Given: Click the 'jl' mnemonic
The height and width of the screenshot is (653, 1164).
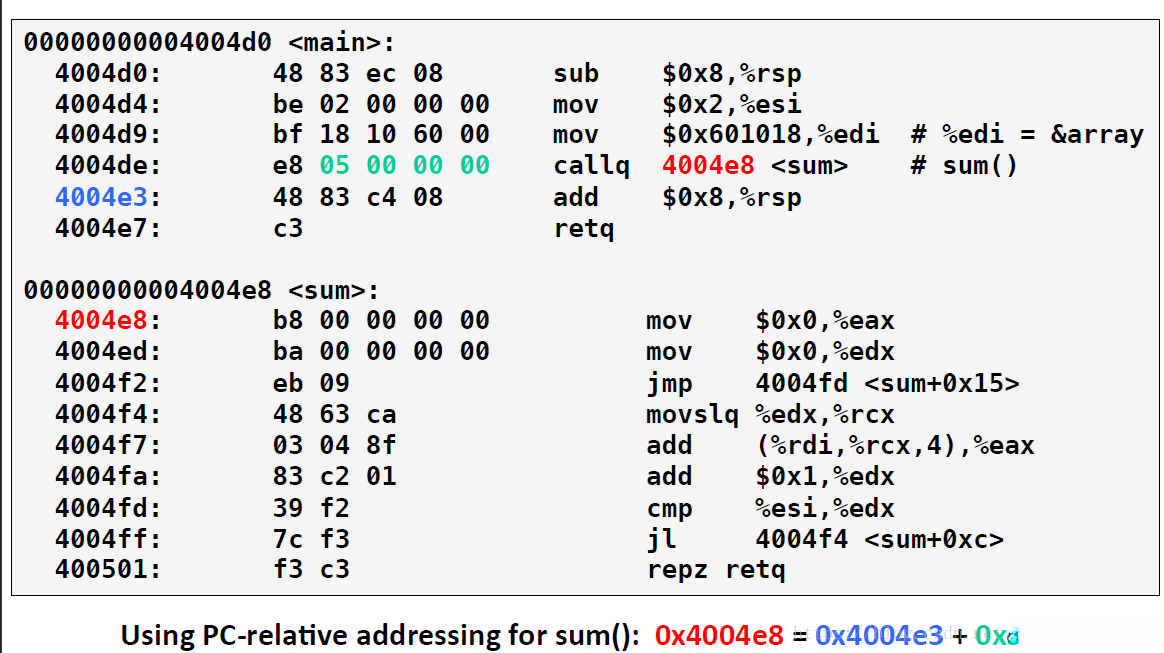Looking at the screenshot, I should (662, 539).
